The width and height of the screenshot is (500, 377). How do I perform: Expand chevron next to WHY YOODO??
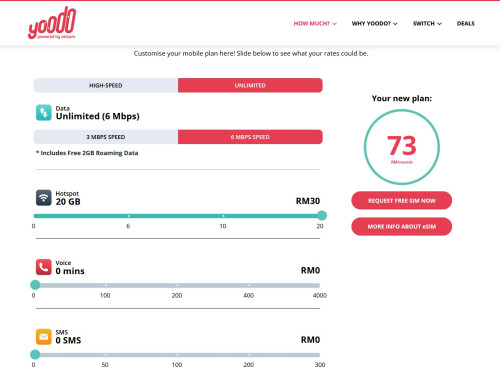click(395, 24)
